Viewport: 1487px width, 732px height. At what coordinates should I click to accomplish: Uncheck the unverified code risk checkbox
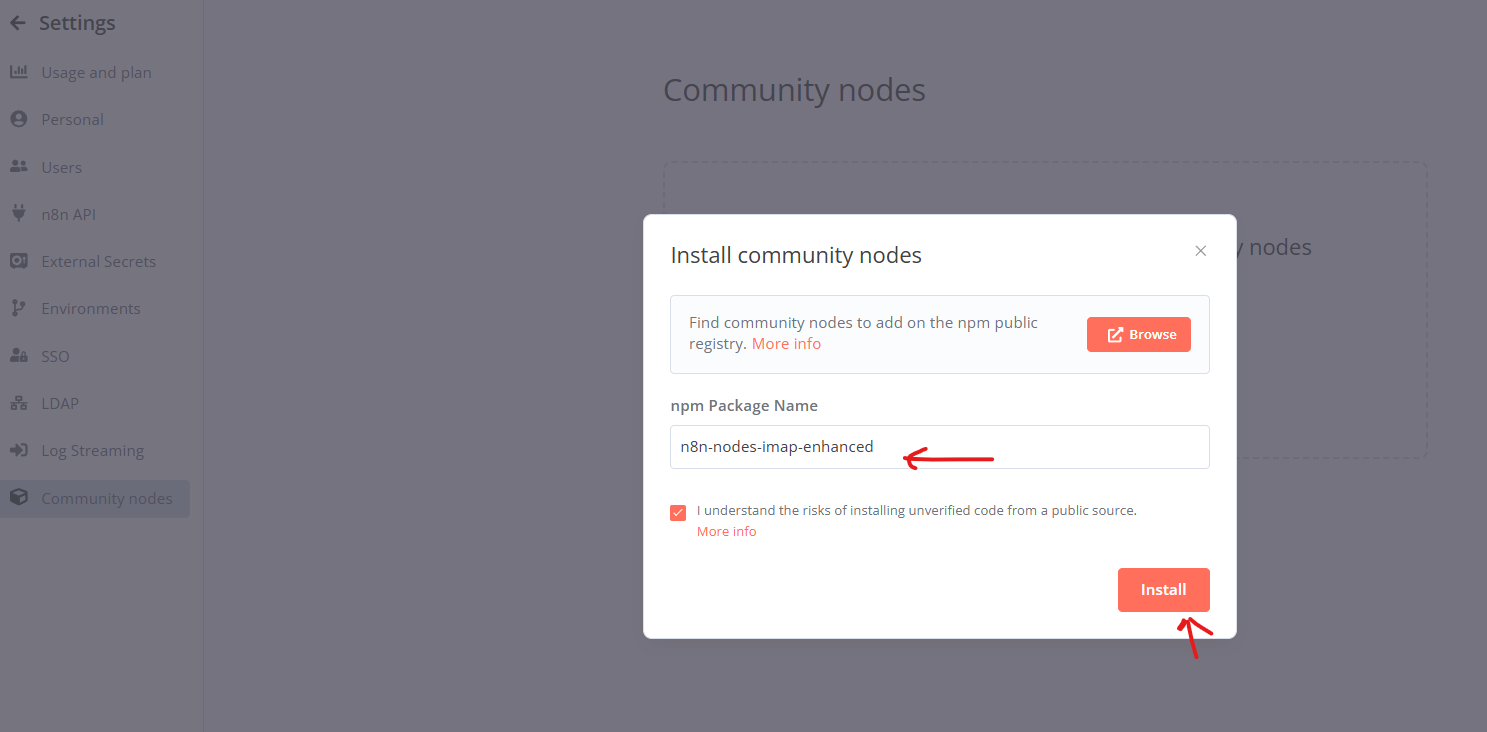tap(678, 511)
